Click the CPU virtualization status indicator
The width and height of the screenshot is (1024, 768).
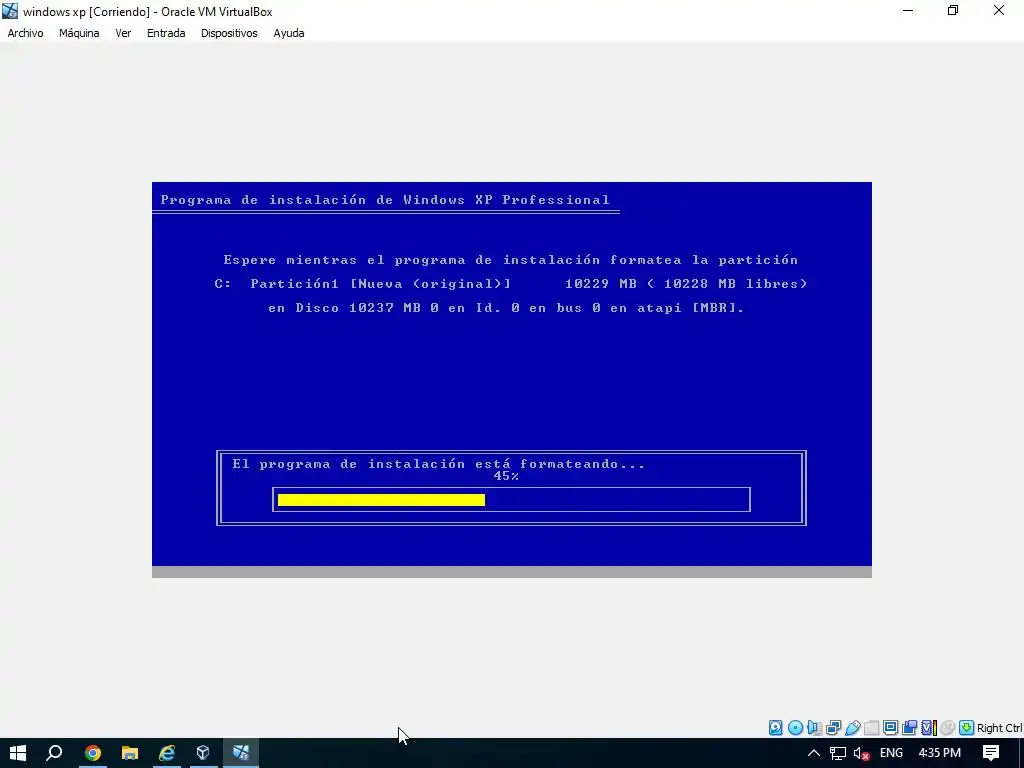(x=929, y=728)
